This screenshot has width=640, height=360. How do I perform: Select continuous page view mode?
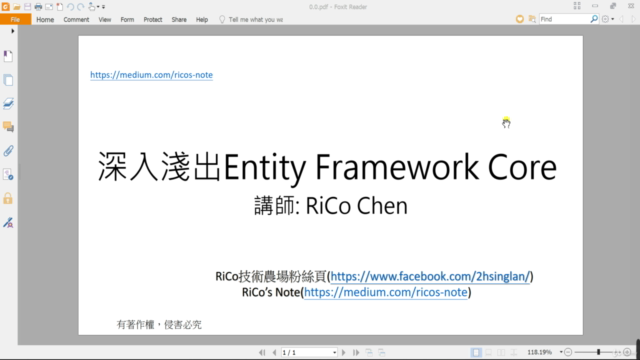(489, 352)
